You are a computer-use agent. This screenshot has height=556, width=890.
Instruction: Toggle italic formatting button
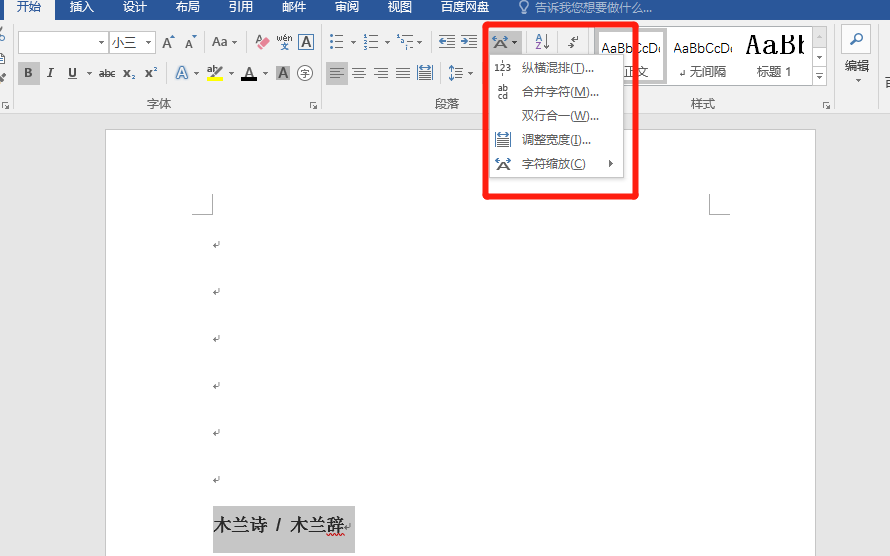pyautogui.click(x=51, y=73)
